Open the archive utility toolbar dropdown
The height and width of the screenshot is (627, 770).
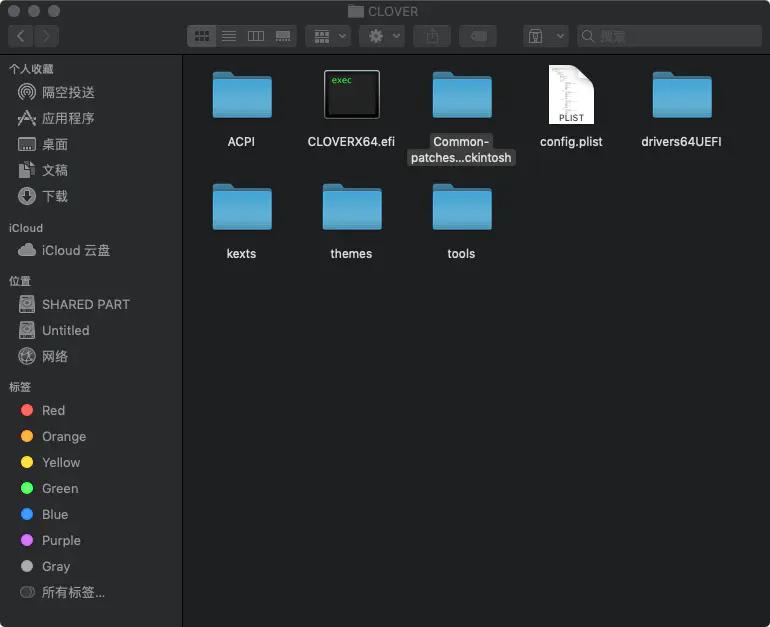click(546, 36)
